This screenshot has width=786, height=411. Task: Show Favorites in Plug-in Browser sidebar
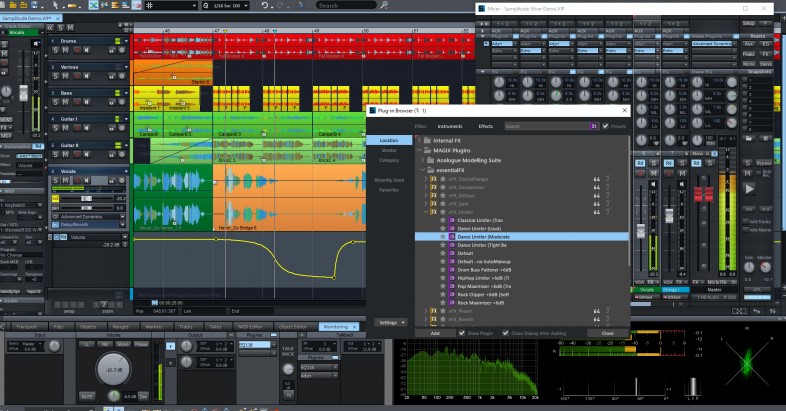(389, 190)
